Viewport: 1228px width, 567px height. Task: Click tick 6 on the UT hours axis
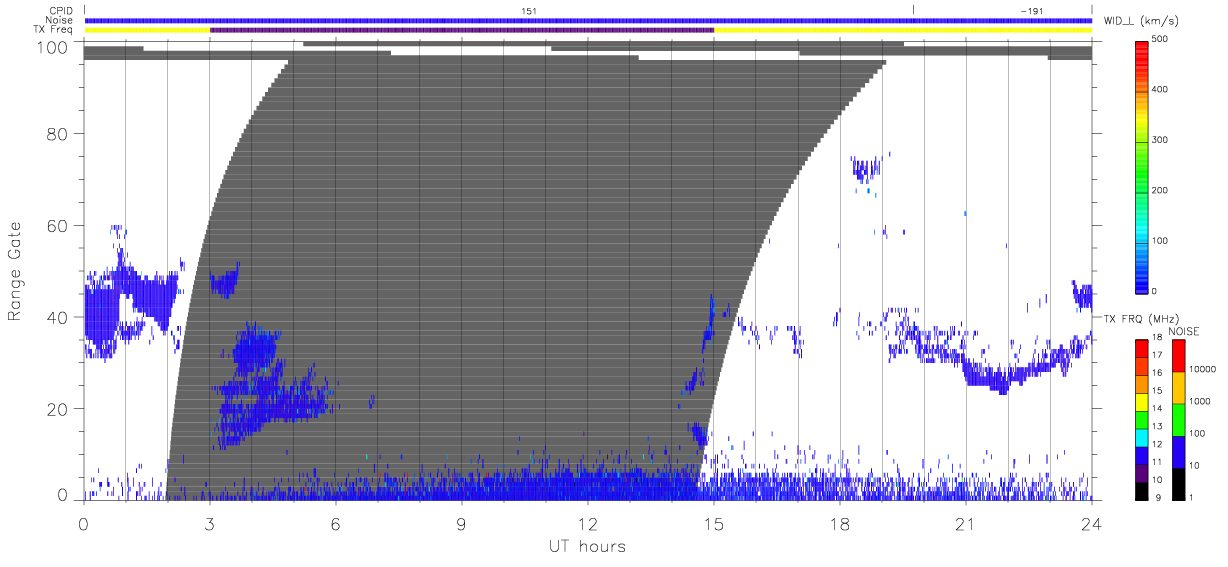[x=335, y=523]
